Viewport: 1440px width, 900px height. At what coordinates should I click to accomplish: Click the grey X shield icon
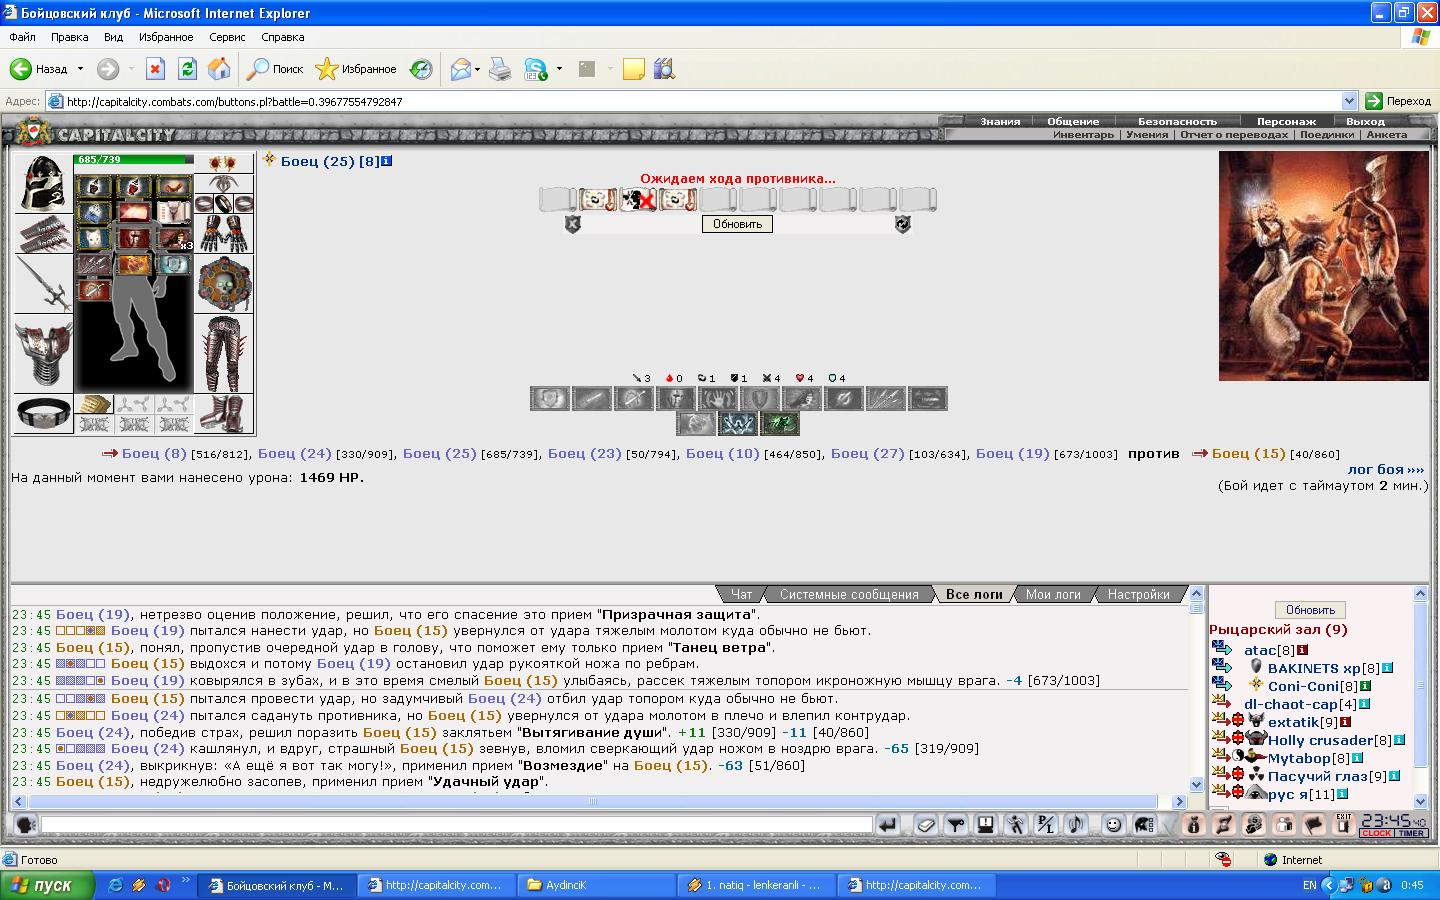(x=572, y=224)
